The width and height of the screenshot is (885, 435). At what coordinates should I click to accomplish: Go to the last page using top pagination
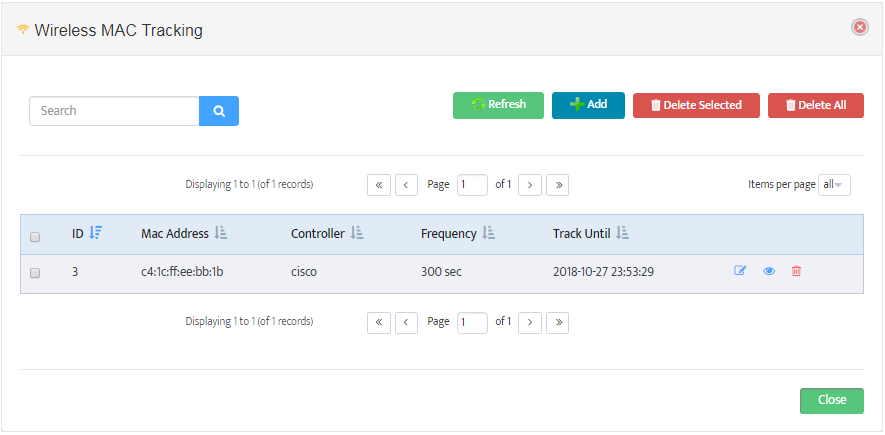[557, 185]
